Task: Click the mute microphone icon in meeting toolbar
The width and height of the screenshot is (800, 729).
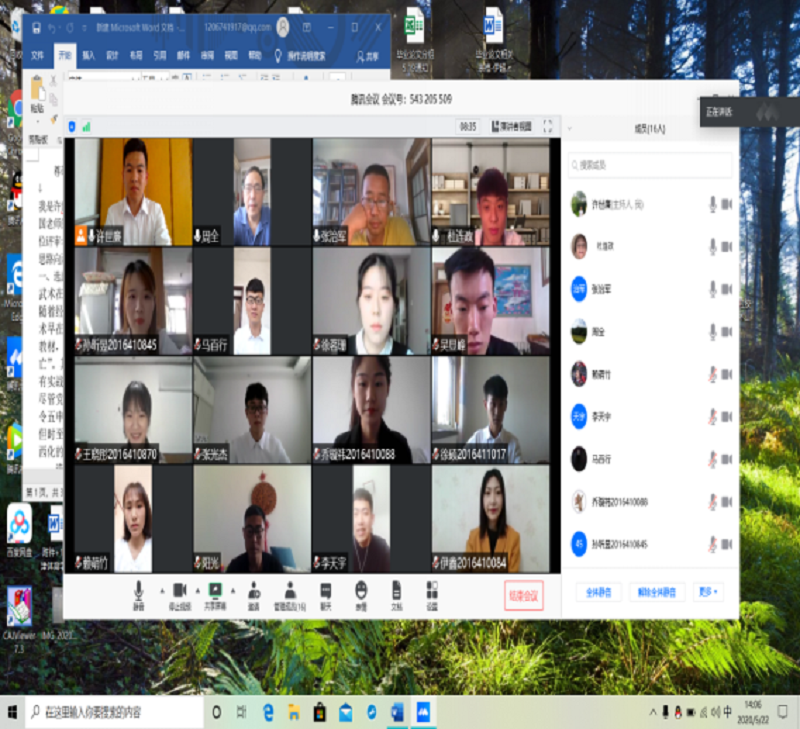Action: pyautogui.click(x=138, y=591)
